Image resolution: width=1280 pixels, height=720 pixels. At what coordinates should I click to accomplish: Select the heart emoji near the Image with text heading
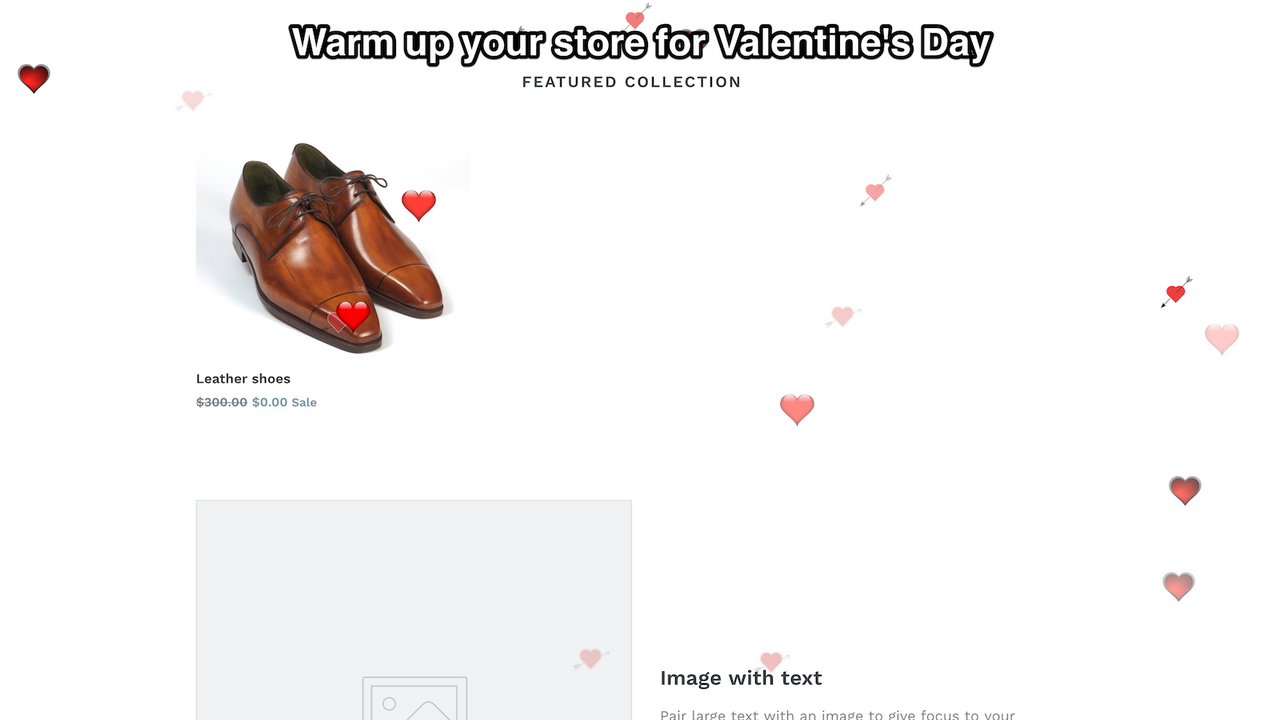click(771, 661)
